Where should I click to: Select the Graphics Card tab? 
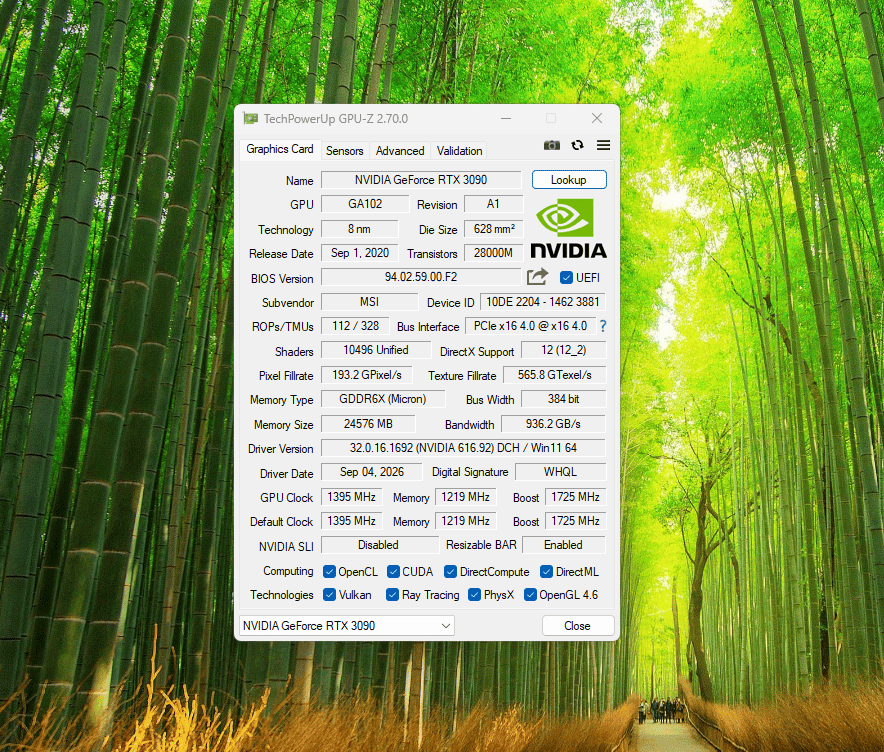click(280, 149)
